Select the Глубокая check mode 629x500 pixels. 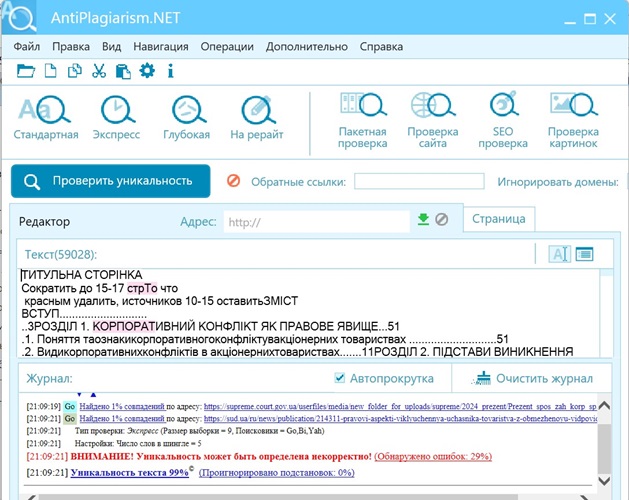187,117
